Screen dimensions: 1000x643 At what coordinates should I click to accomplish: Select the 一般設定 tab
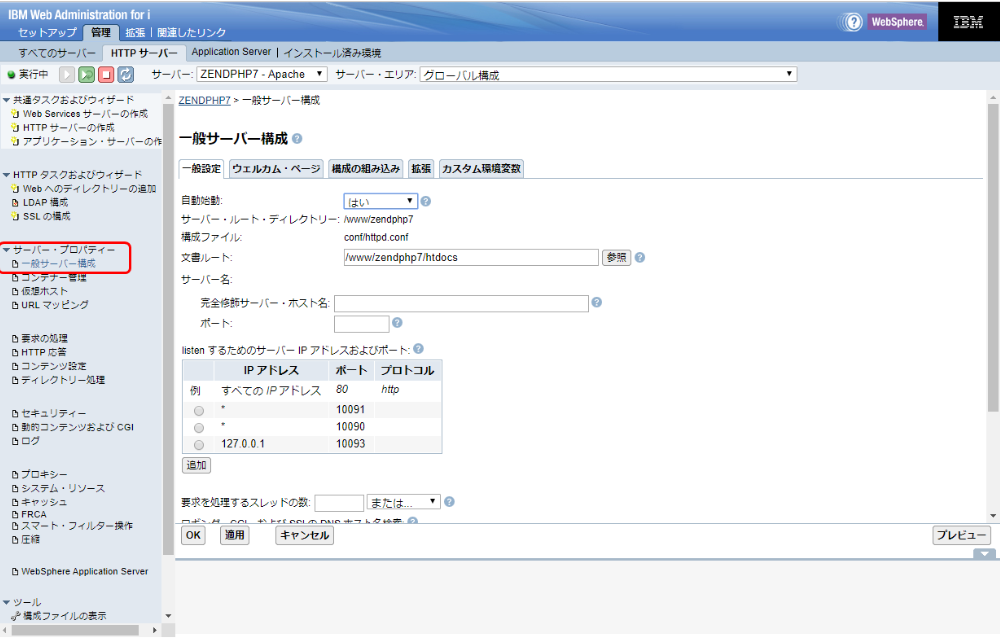pos(202,168)
